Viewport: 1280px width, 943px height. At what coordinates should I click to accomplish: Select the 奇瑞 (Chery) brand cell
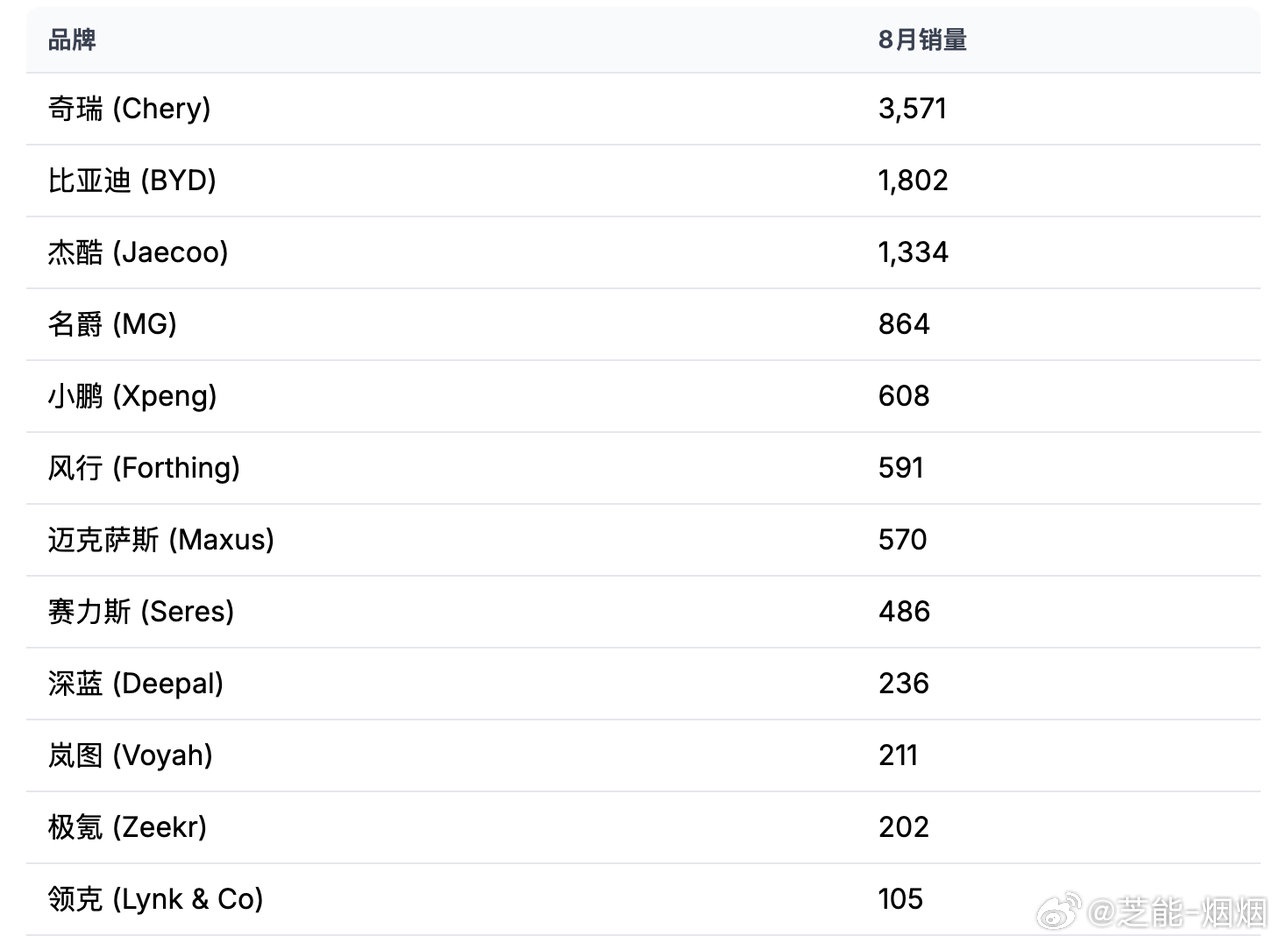click(129, 109)
